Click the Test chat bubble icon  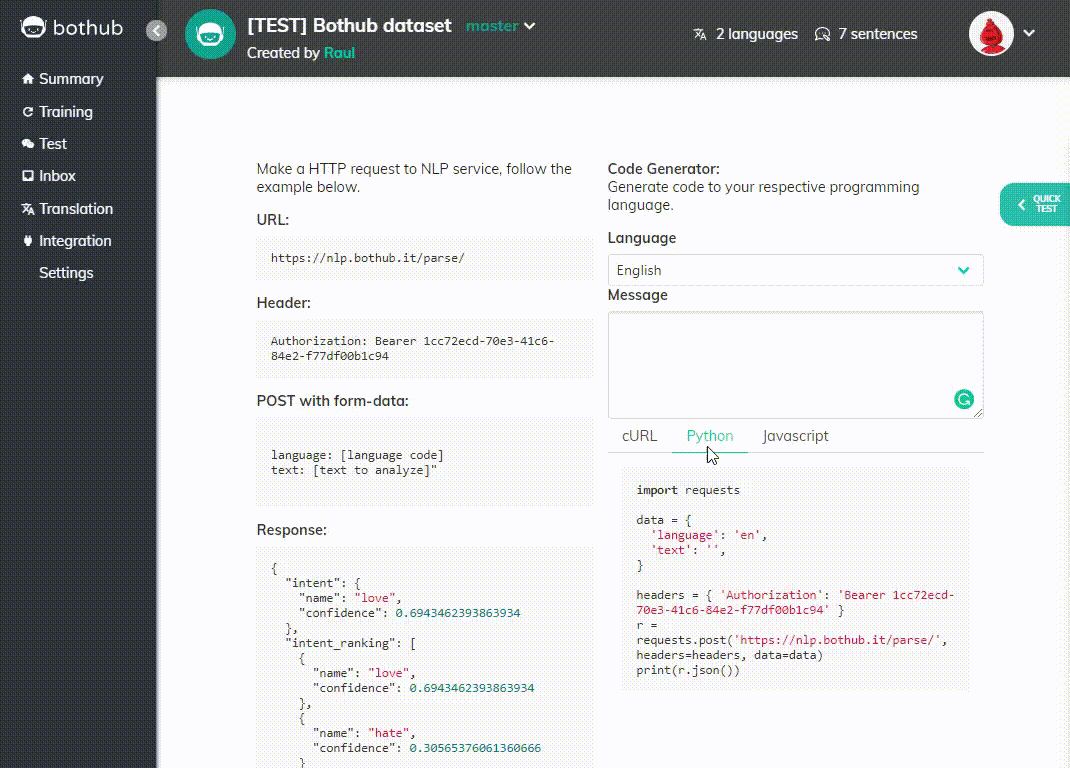click(28, 144)
